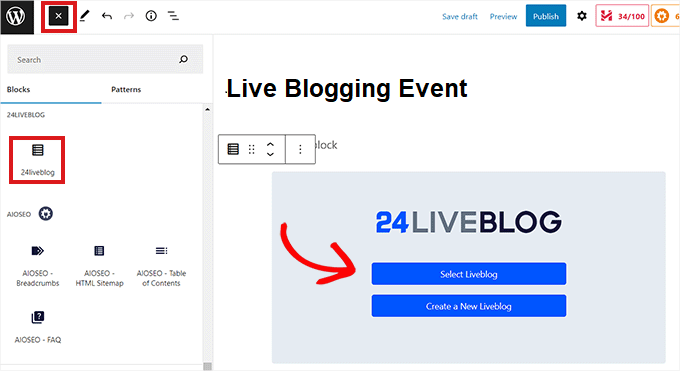Move block down with chevron
Screen dimensions: 680x371
click(x=270, y=154)
